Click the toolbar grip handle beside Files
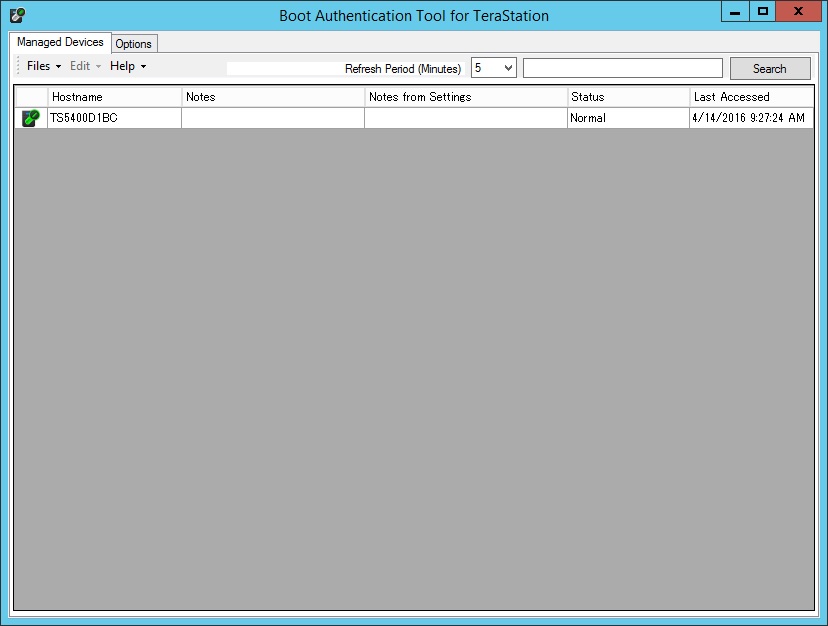 click(x=18, y=66)
